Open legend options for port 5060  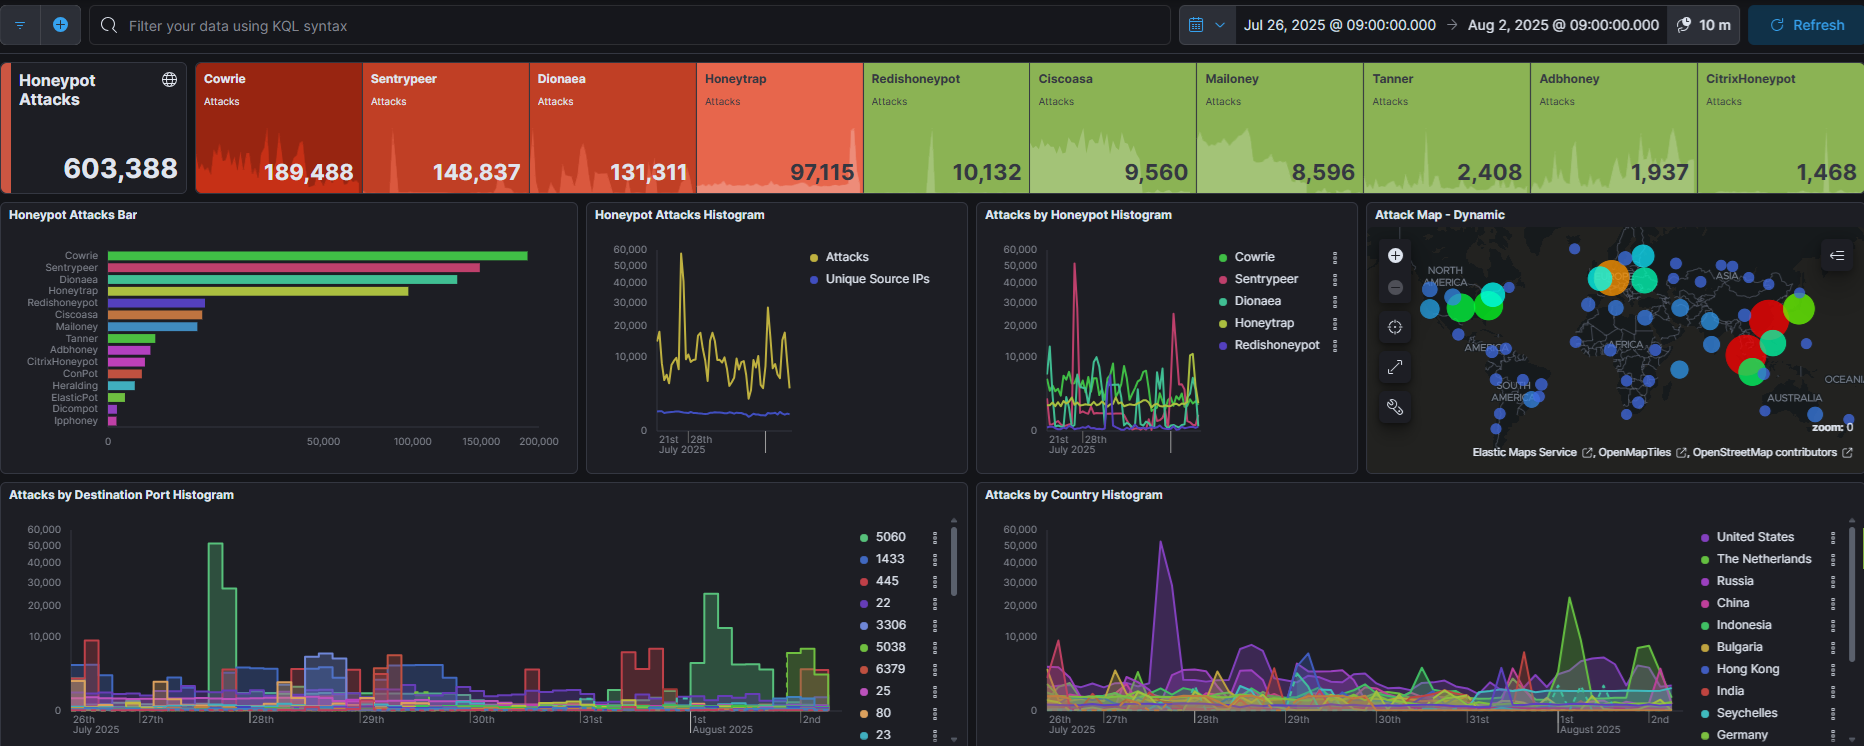[x=935, y=537]
